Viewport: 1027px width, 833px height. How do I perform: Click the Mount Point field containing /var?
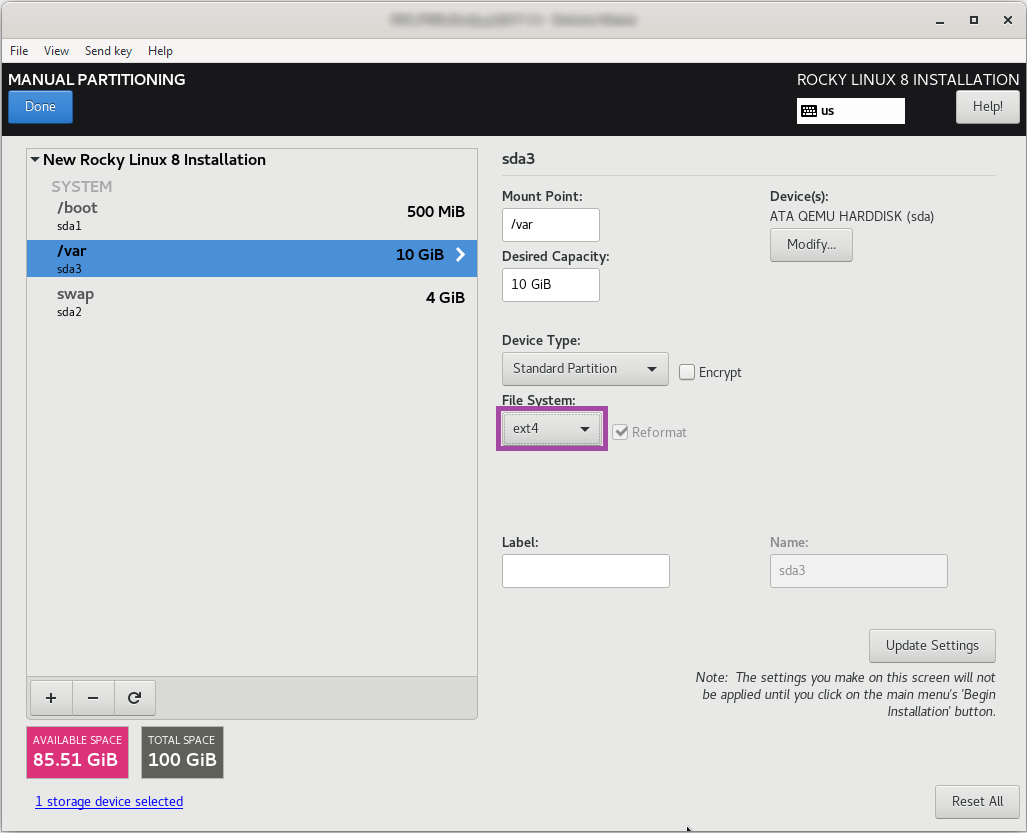tap(551, 225)
